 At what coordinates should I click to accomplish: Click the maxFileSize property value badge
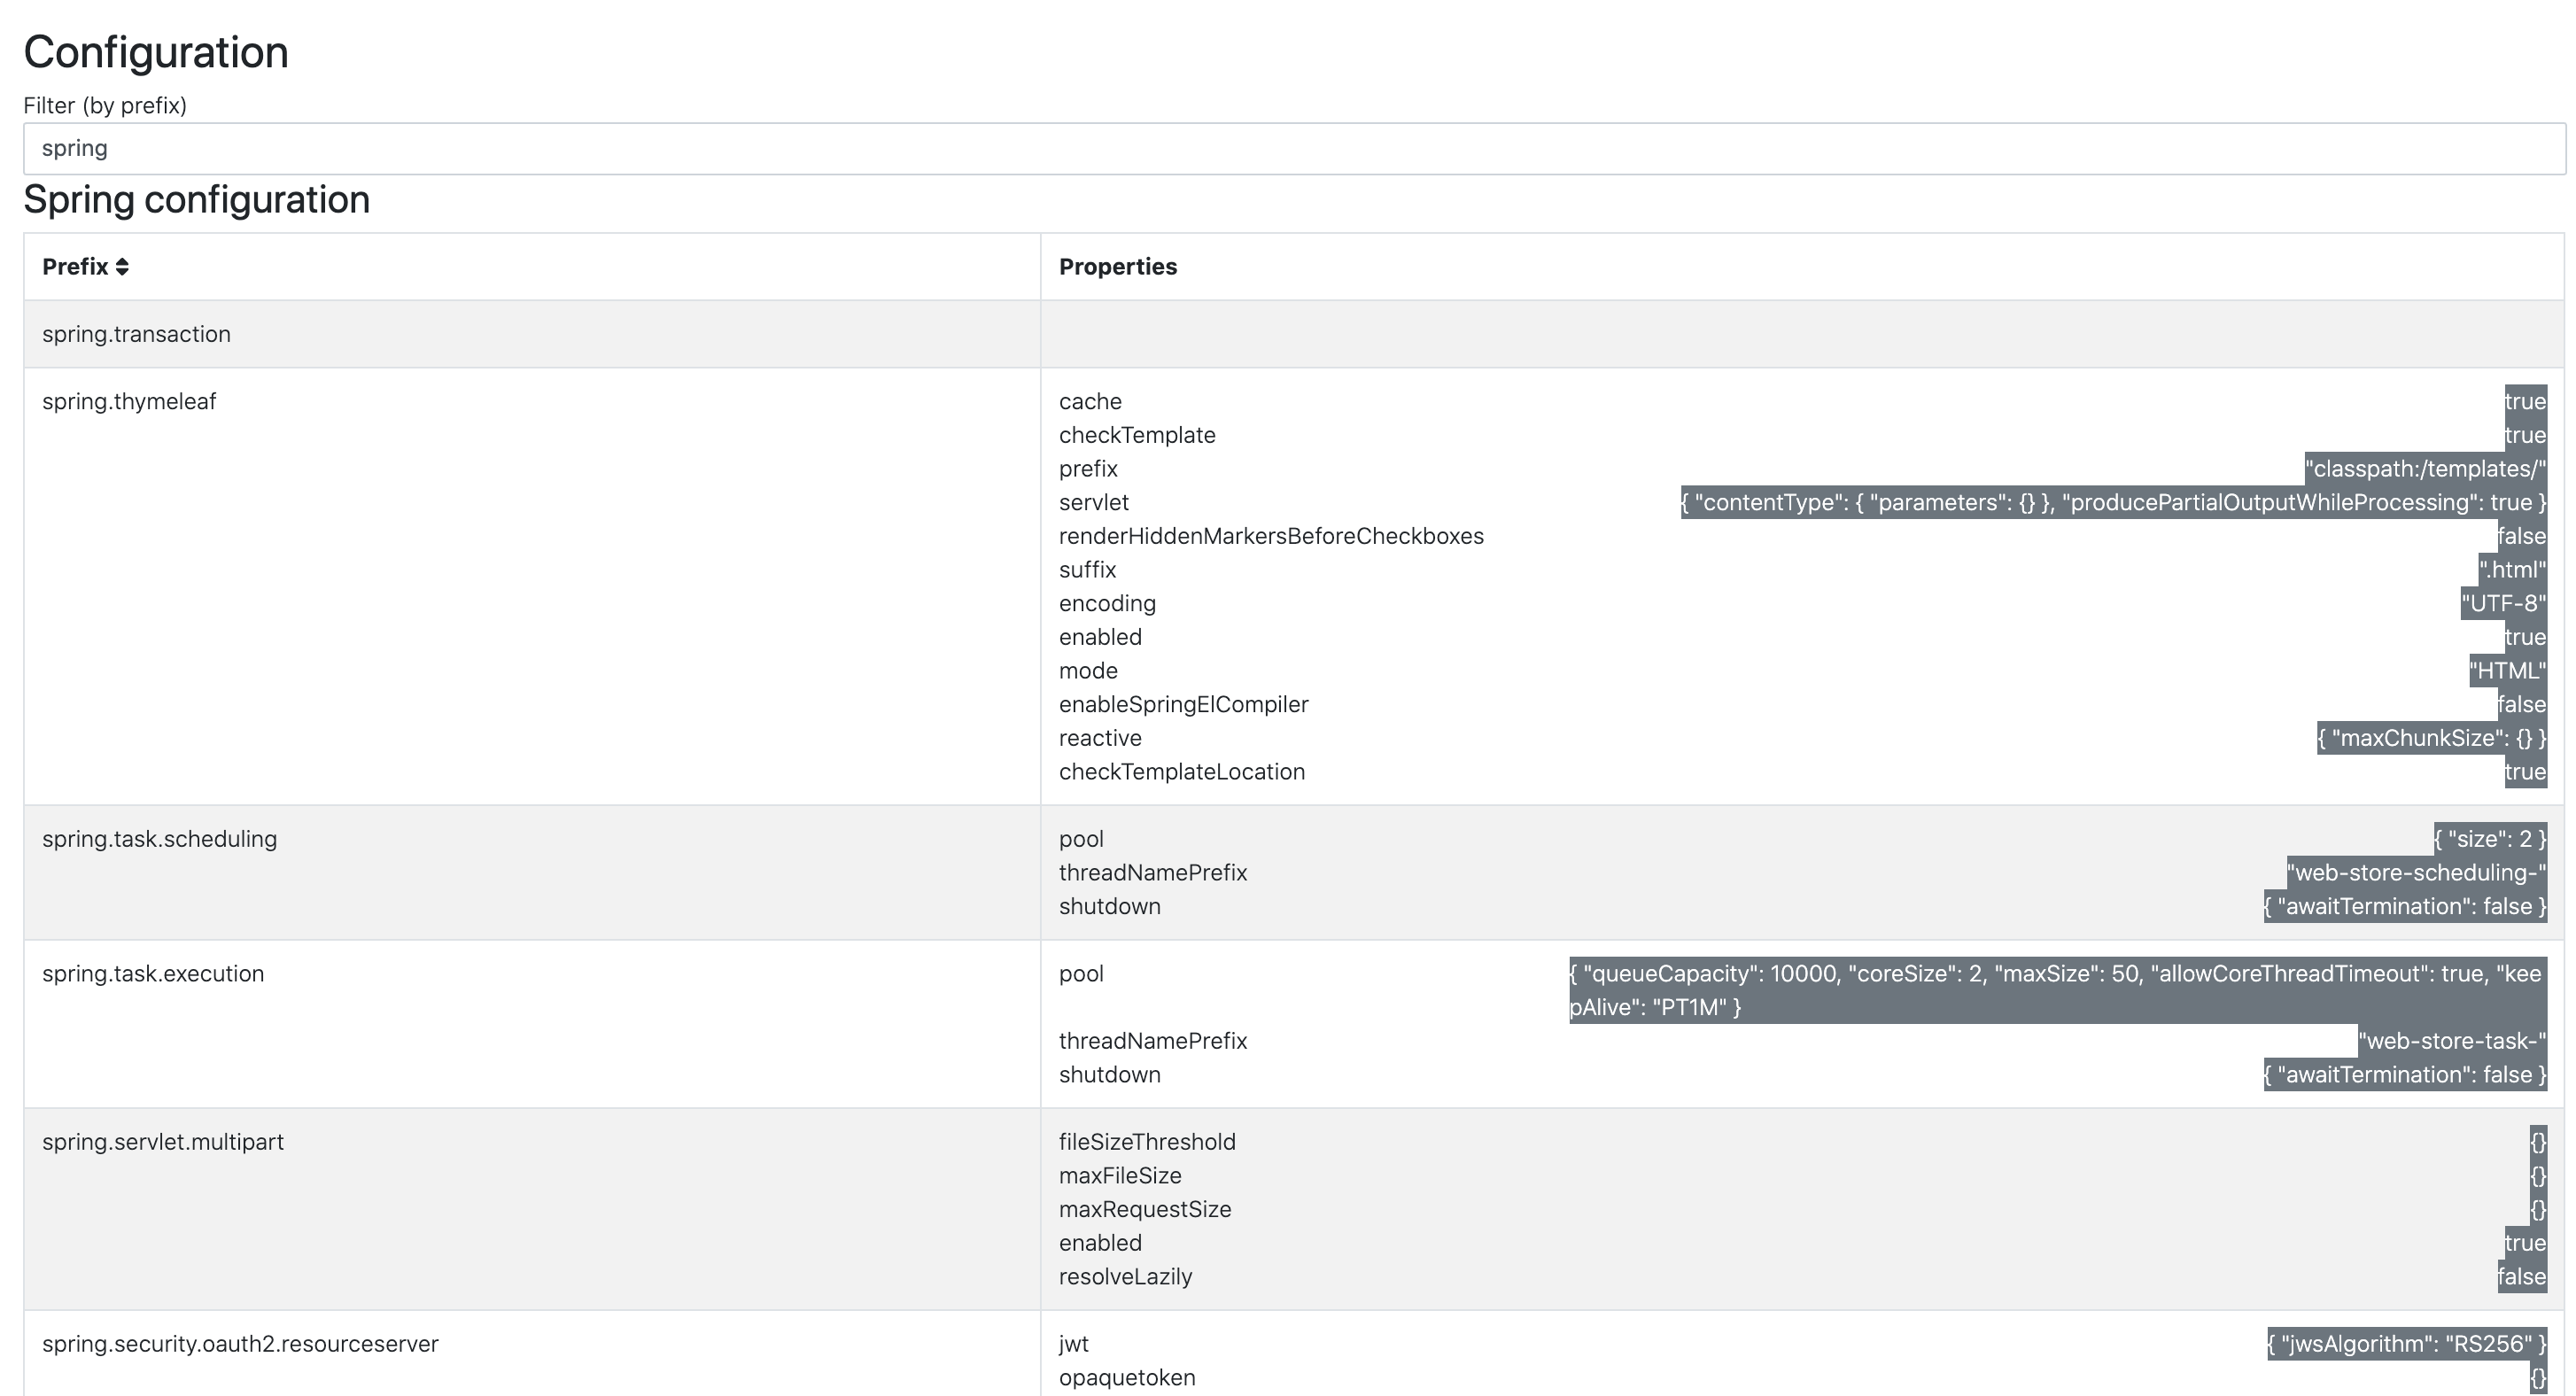point(2537,1176)
